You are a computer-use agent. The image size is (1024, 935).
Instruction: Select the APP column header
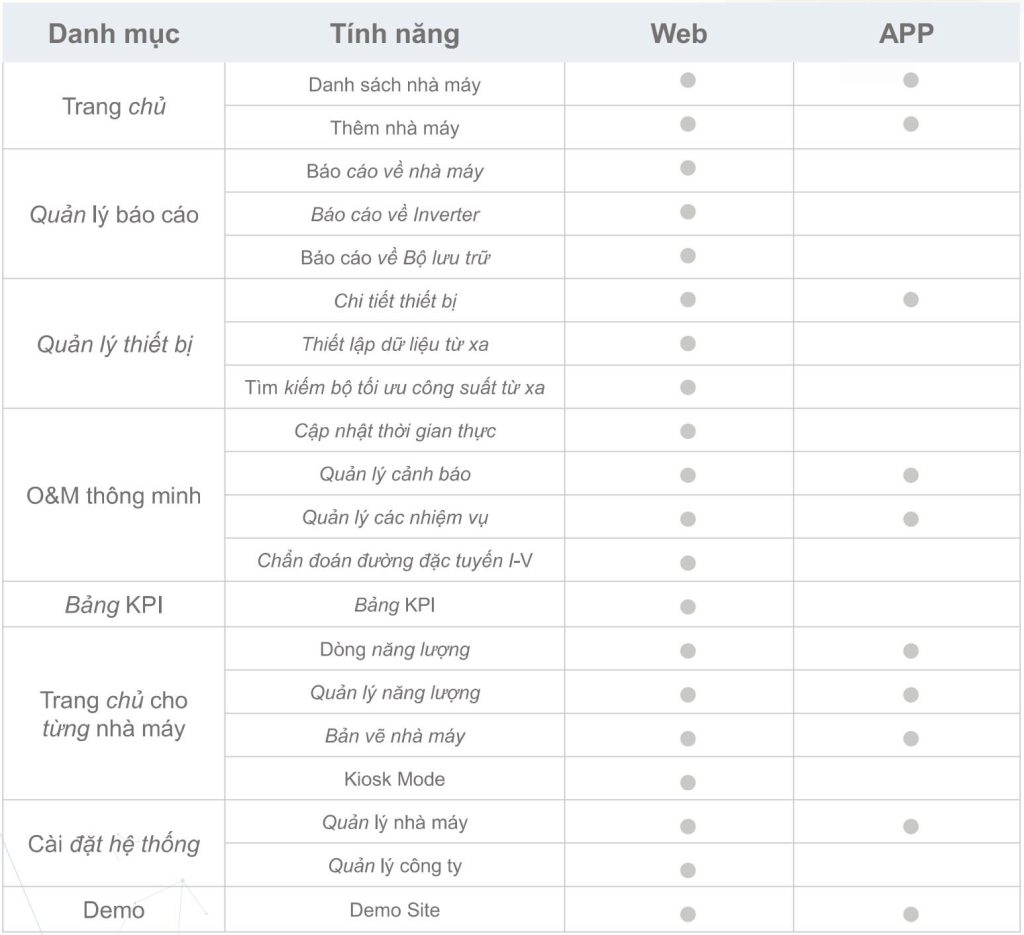906,34
